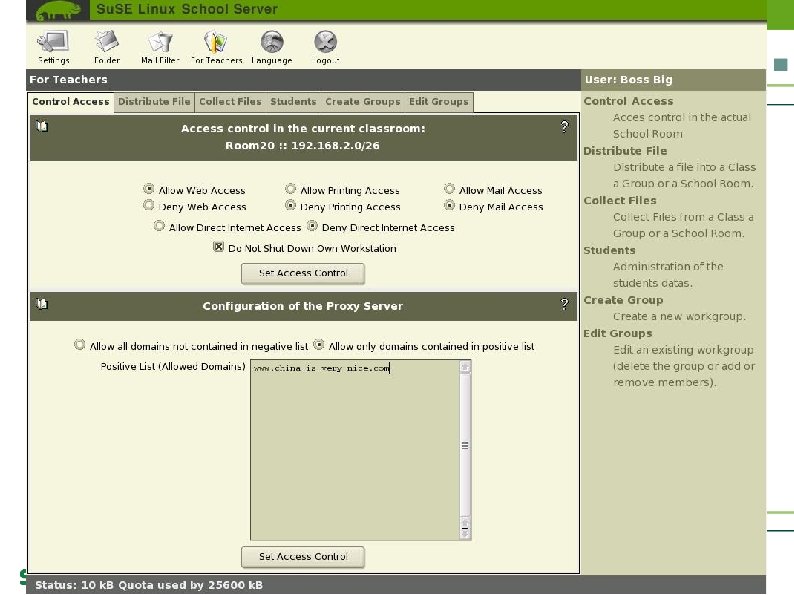This screenshot has height=595, width=794.
Task: Click book icon in Access control header
Action: [42, 126]
